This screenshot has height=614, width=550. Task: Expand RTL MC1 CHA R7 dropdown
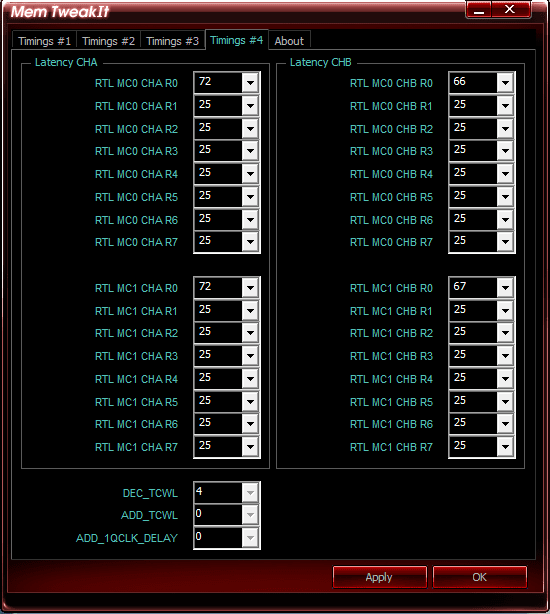(250, 447)
